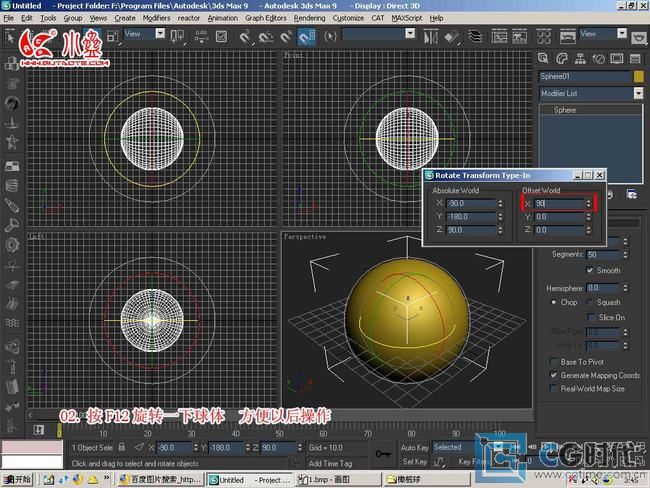
Task: Select the Chop radio button
Action: click(x=553, y=302)
